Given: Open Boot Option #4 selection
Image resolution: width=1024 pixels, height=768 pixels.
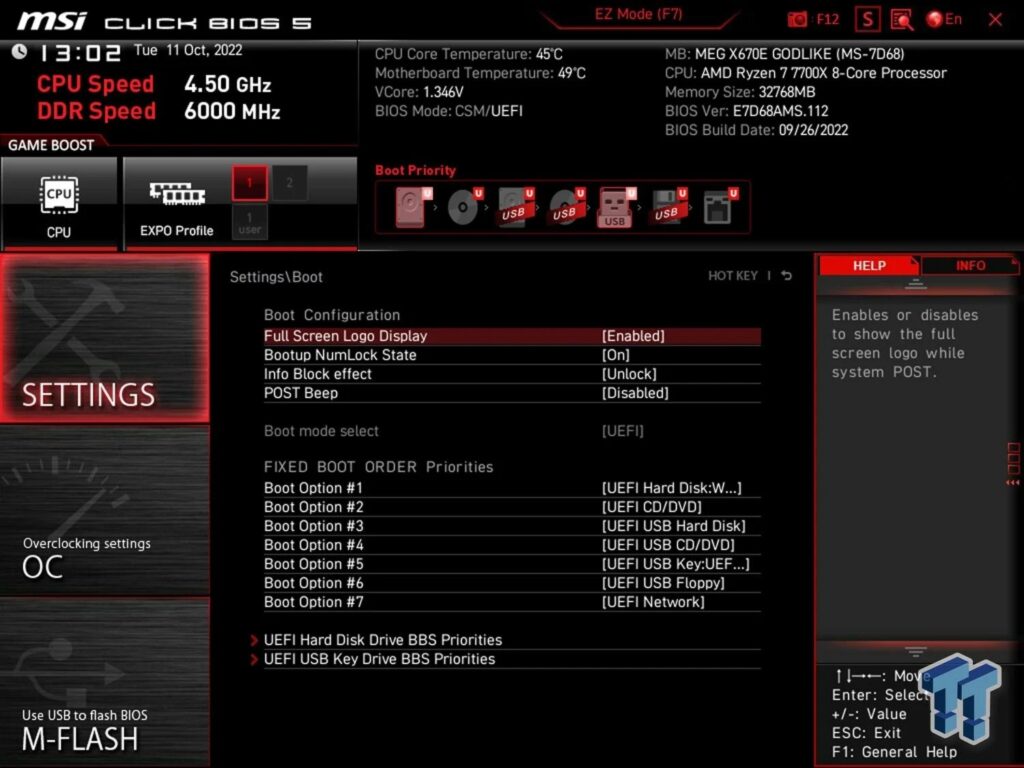Looking at the screenshot, I should (512, 545).
